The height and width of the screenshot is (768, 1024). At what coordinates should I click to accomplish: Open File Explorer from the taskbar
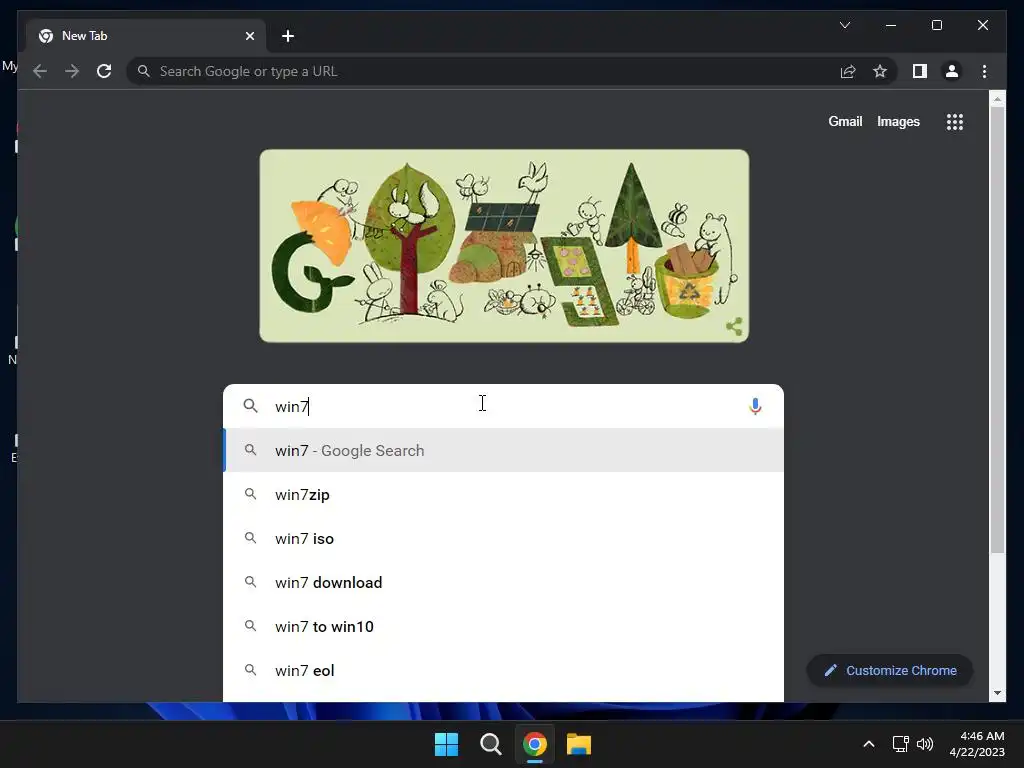click(579, 744)
